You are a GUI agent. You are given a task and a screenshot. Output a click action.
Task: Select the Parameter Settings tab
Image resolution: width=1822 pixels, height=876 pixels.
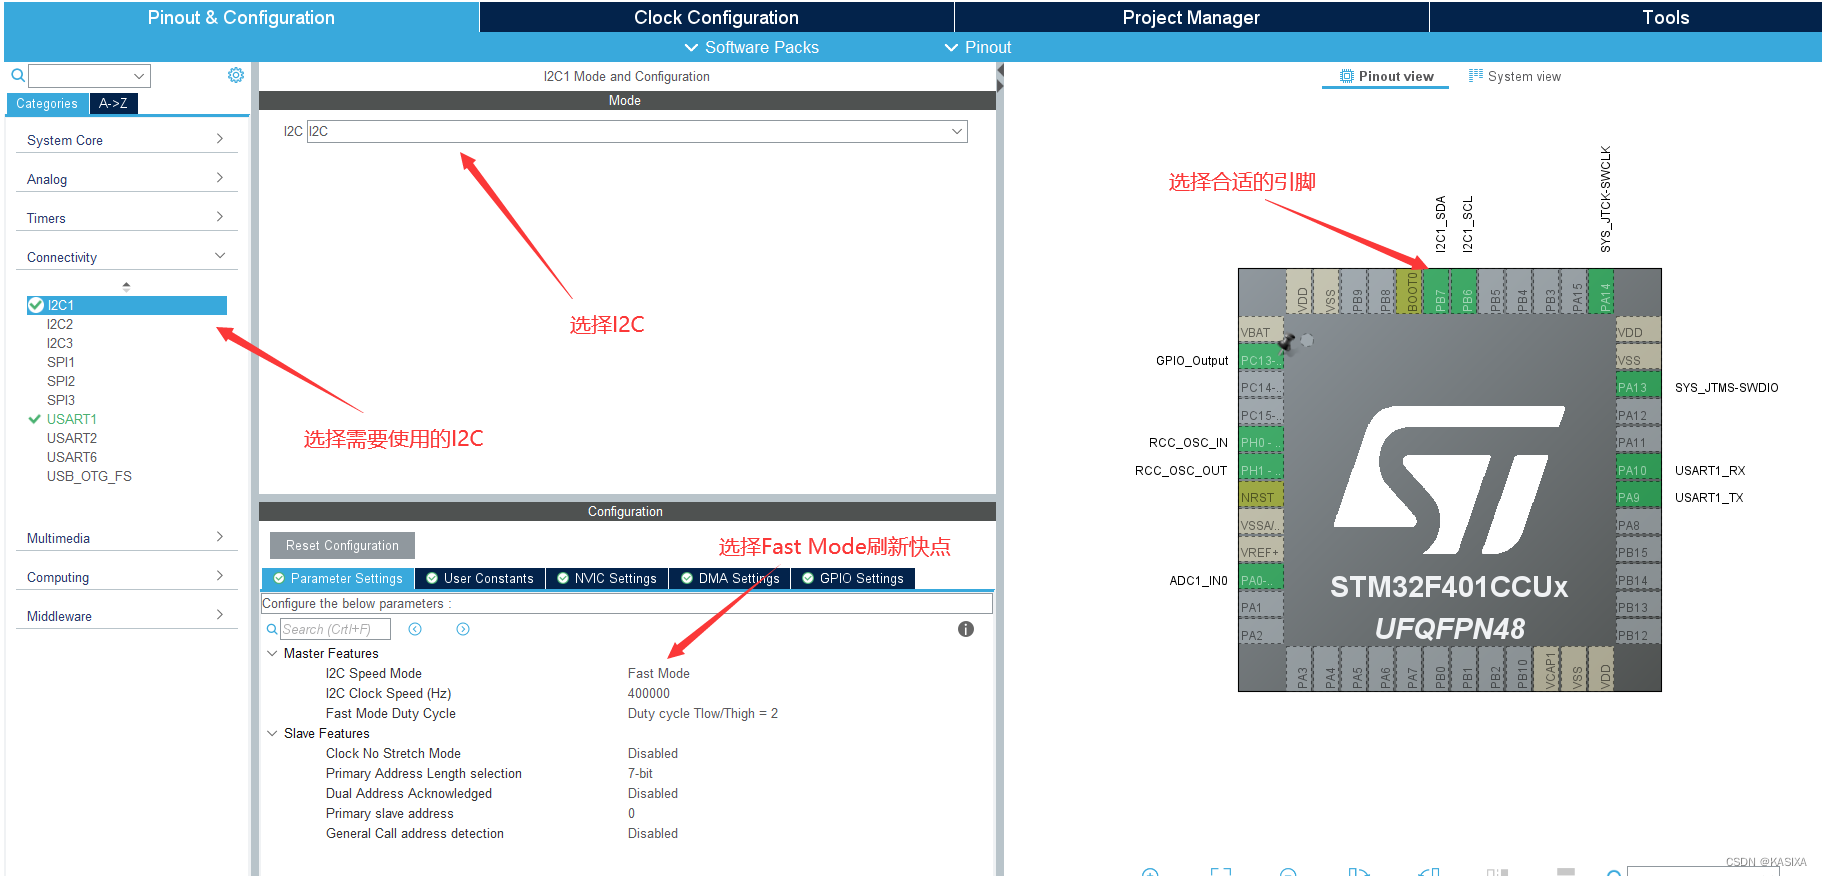click(338, 578)
